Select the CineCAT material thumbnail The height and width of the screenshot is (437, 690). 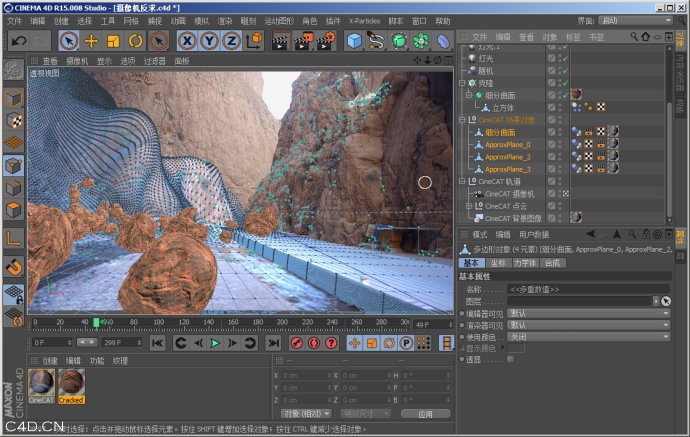[42, 382]
